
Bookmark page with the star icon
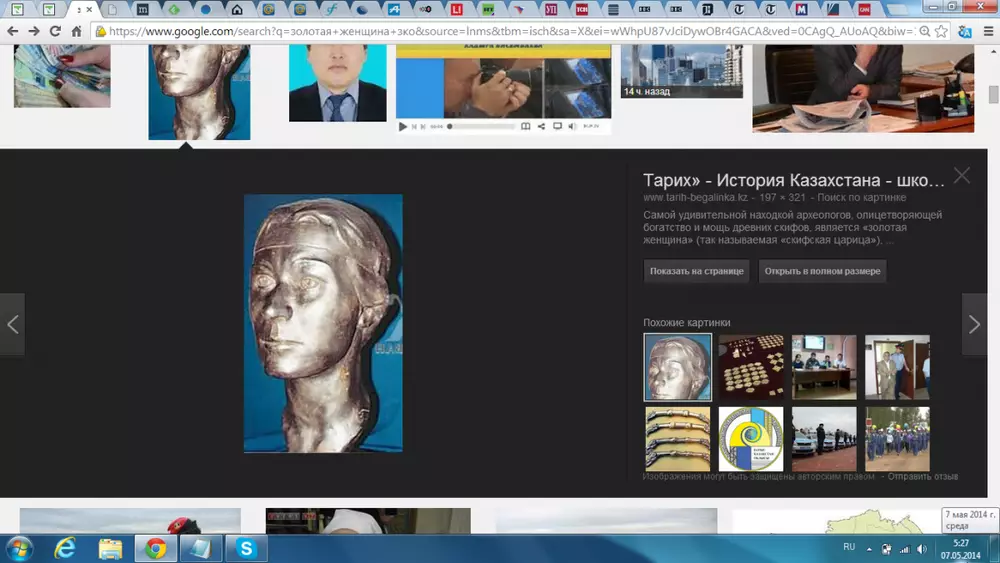(x=943, y=31)
